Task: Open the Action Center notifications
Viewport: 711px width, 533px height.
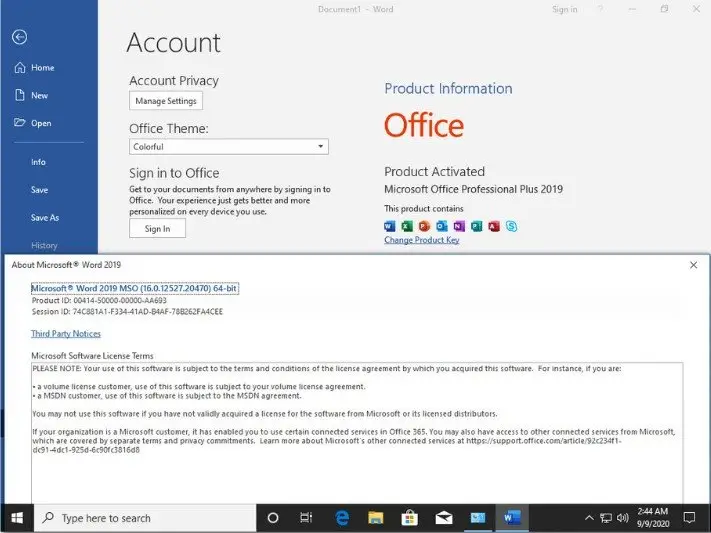Action: [689, 518]
